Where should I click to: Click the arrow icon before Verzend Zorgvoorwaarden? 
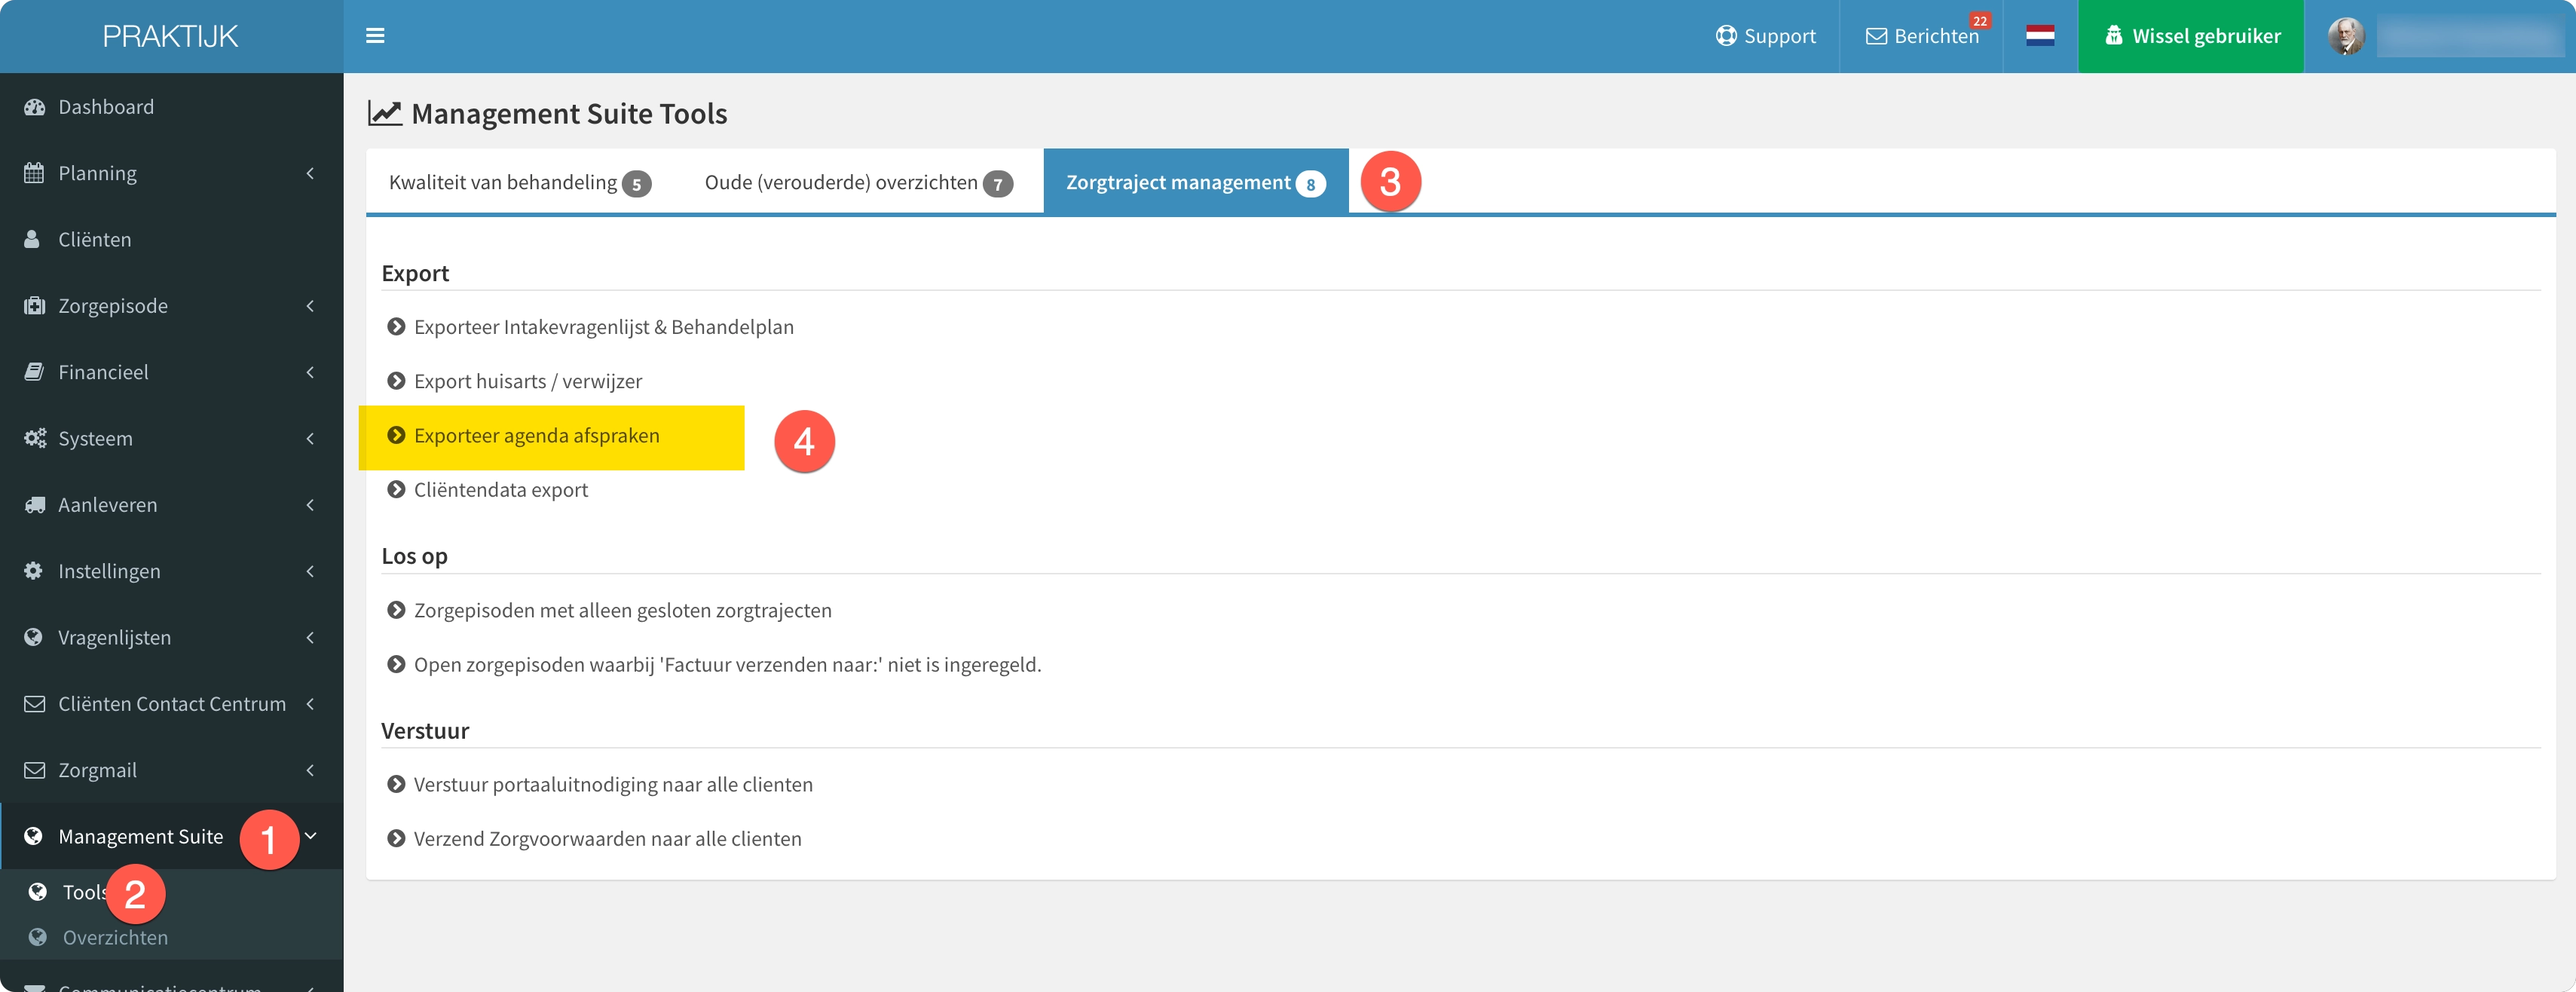[396, 839]
